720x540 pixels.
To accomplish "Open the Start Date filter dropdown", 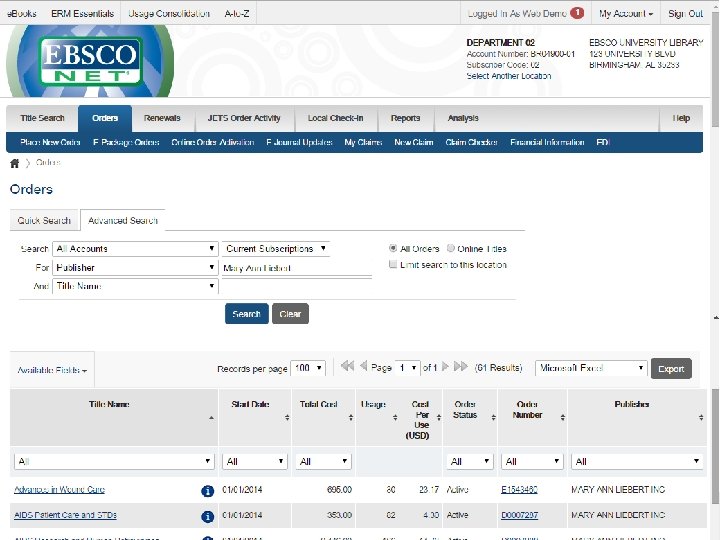I will point(255,461).
